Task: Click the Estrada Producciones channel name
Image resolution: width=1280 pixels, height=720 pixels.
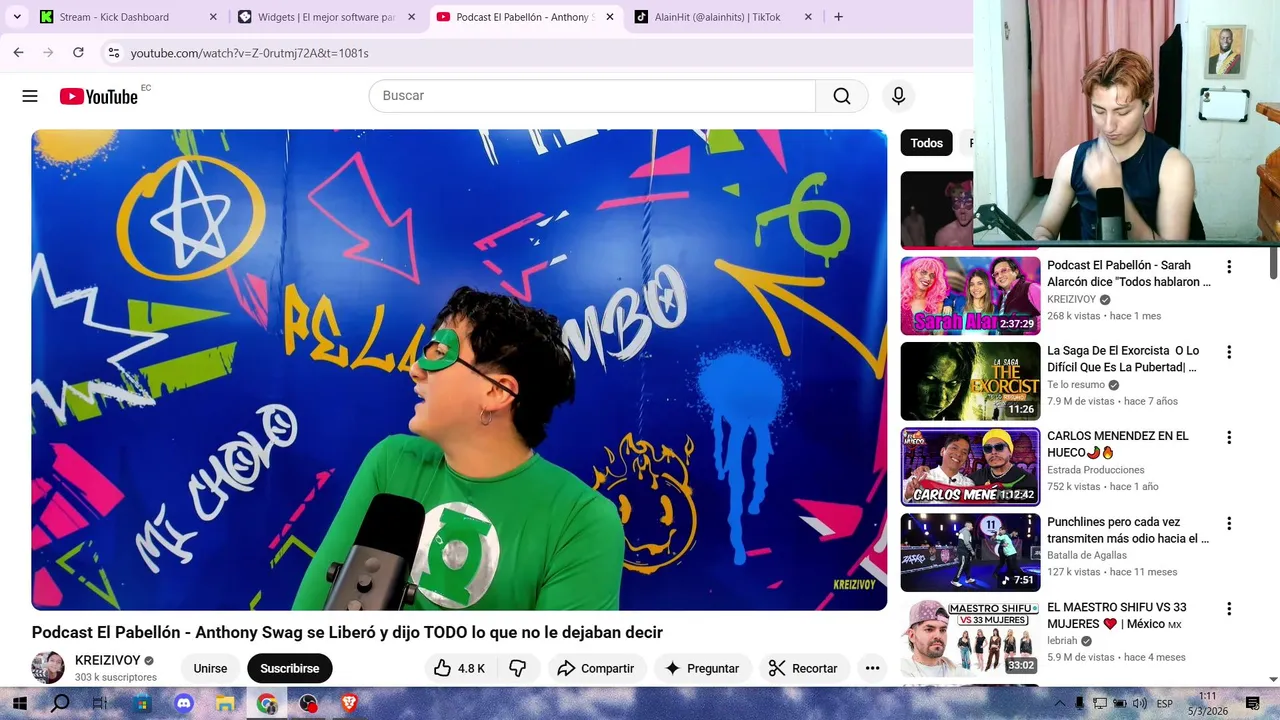Action: coord(1096,470)
